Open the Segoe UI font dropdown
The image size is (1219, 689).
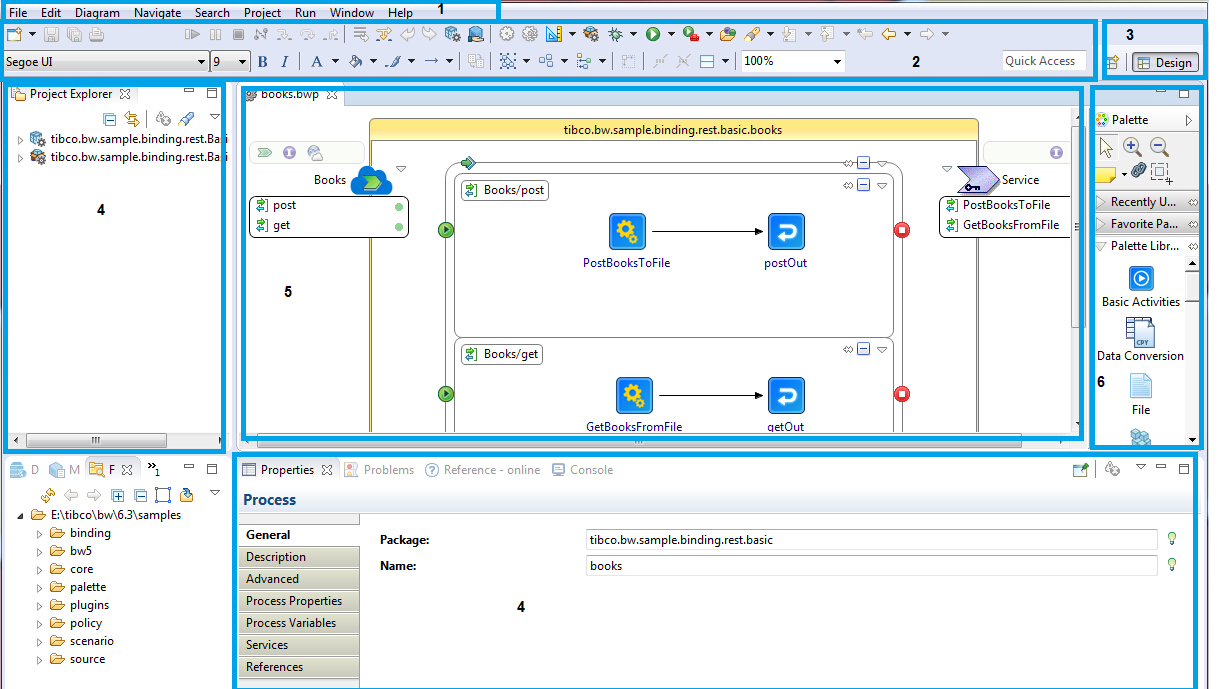pos(201,62)
